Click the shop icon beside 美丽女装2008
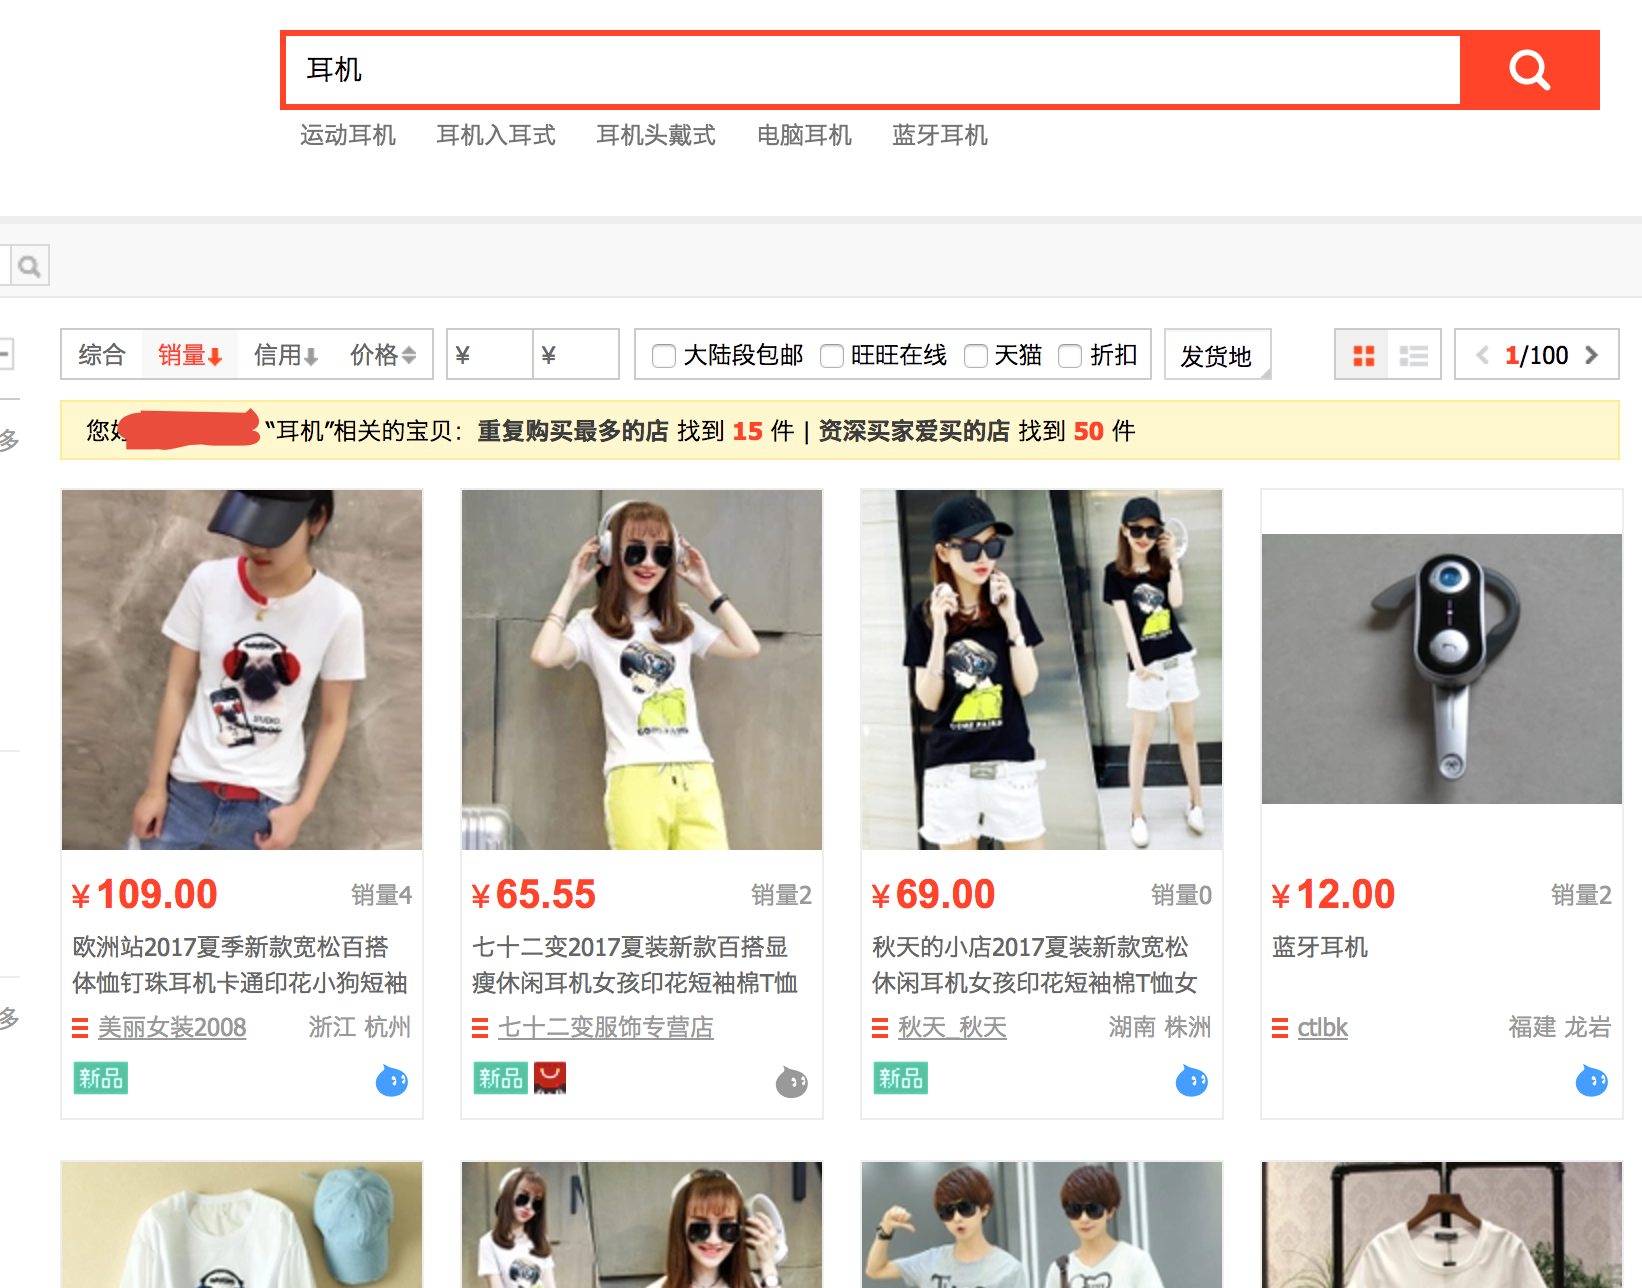 (x=80, y=1028)
